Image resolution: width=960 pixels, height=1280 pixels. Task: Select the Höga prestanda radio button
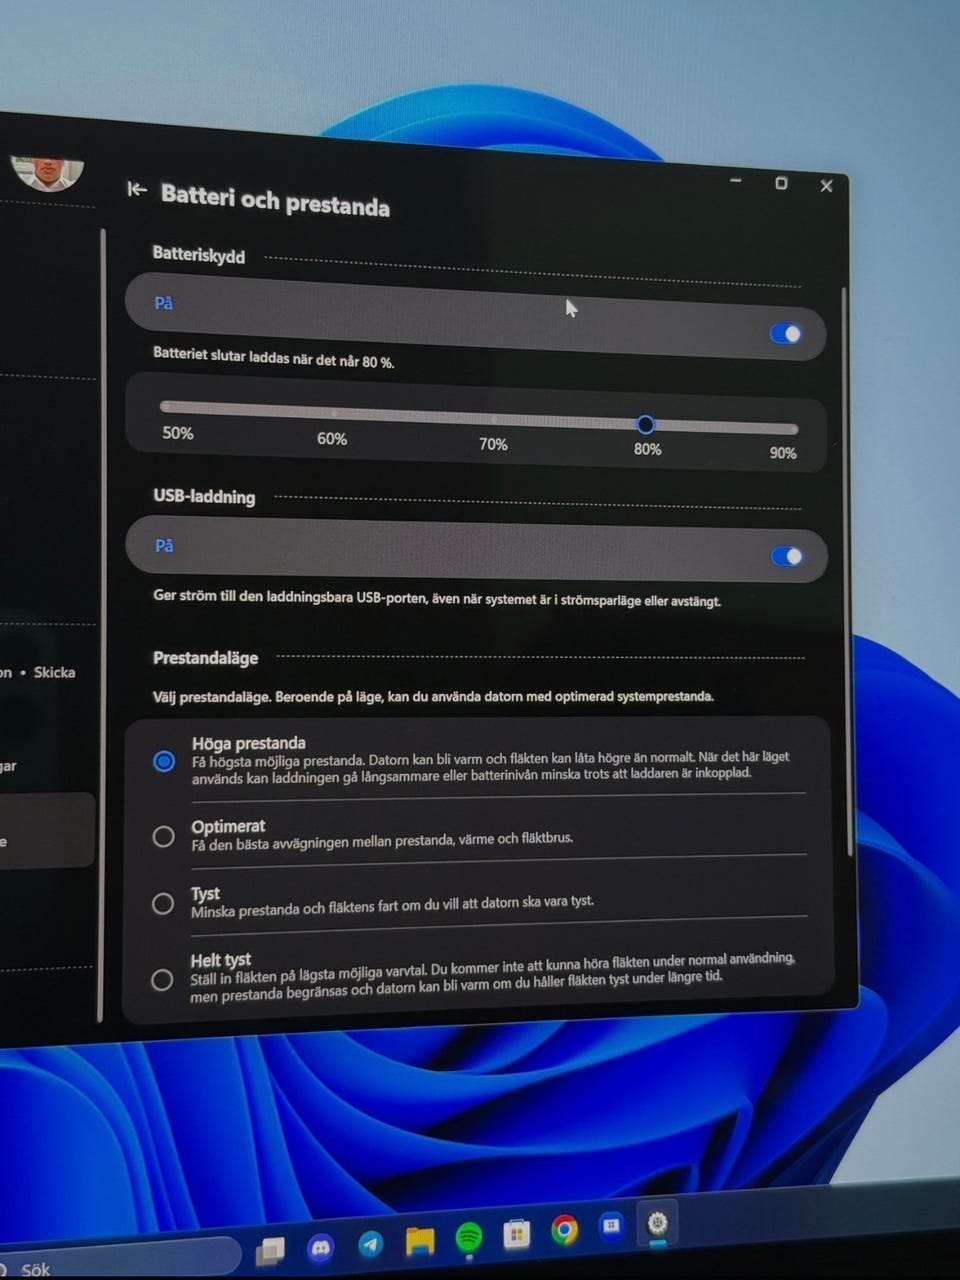click(x=164, y=761)
